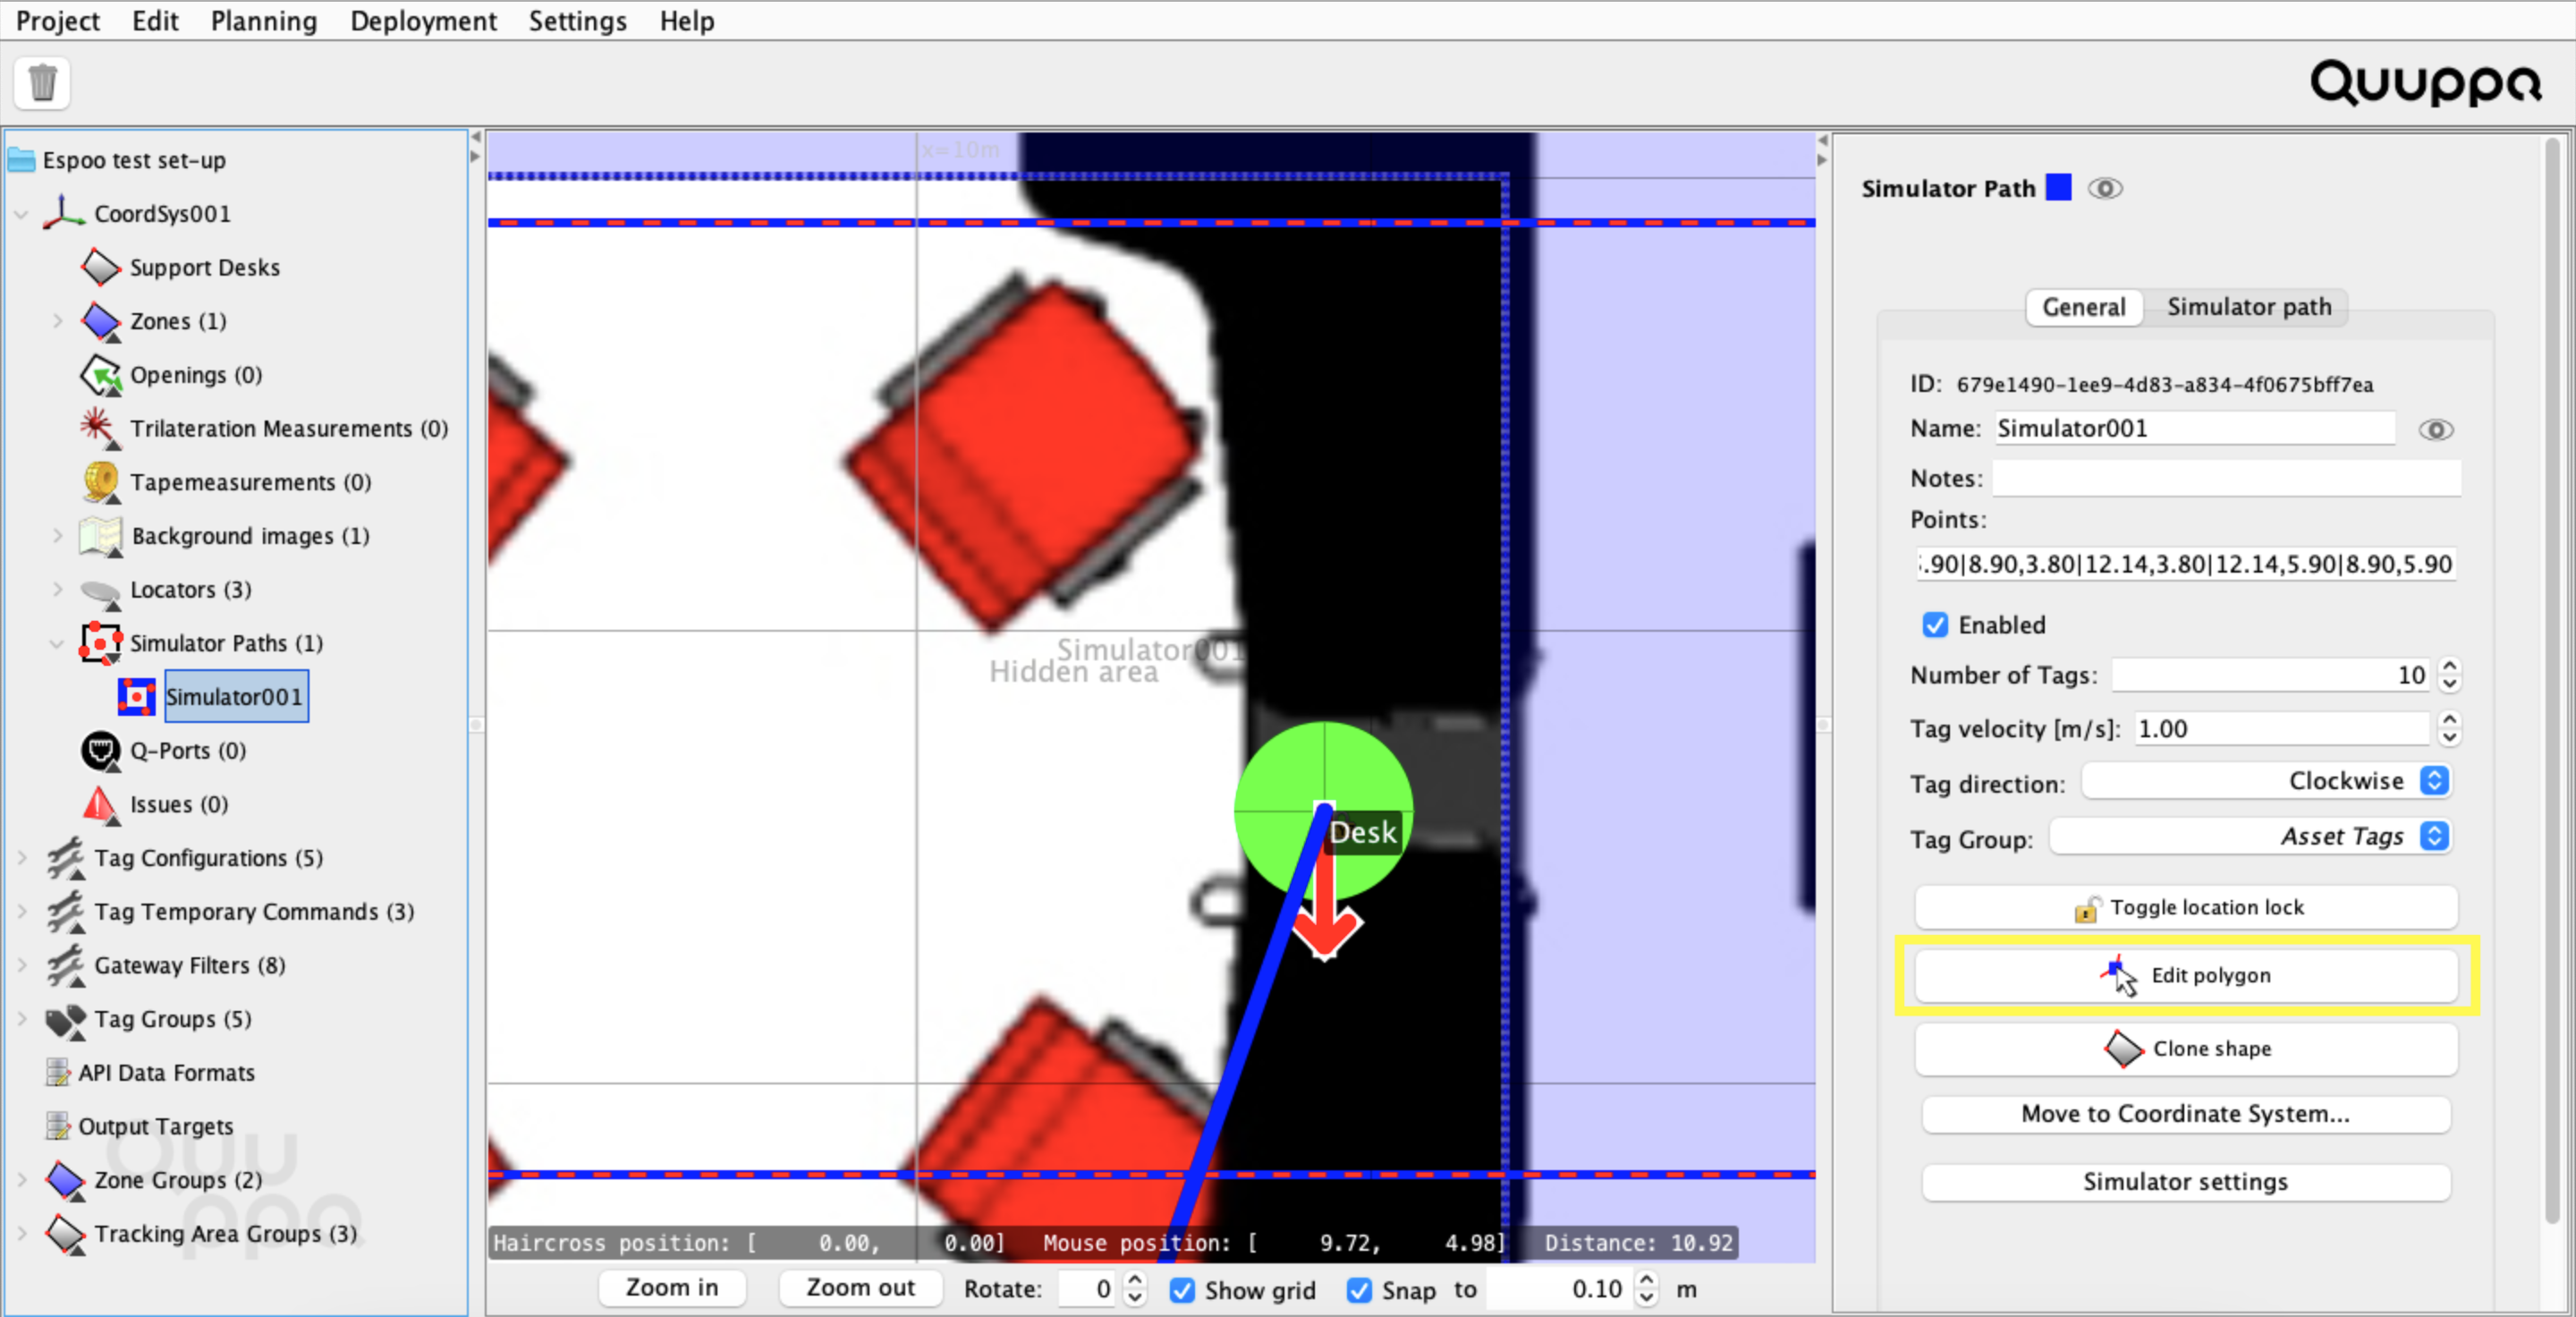Image resolution: width=2576 pixels, height=1317 pixels.
Task: Click the Simulator Paths icon
Action: (100, 643)
